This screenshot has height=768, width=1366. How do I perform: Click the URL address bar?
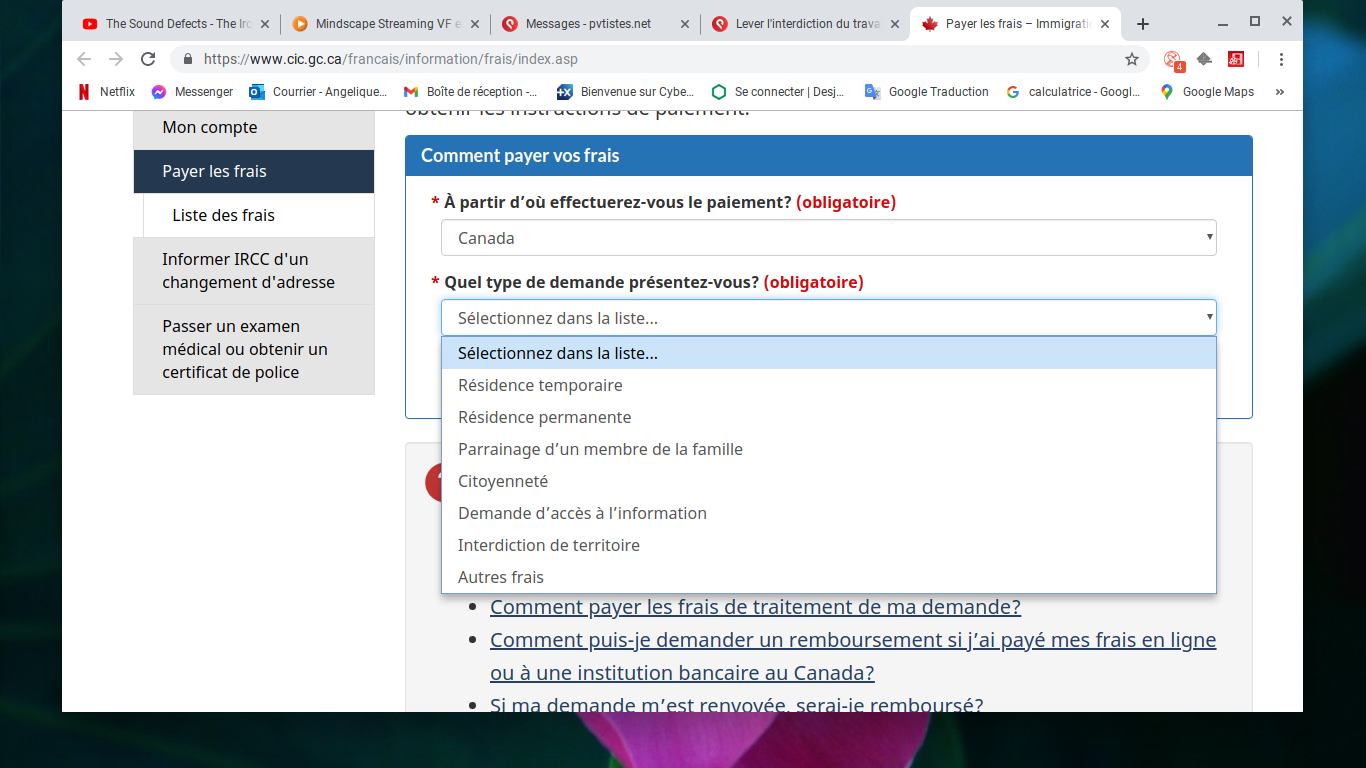(650, 59)
